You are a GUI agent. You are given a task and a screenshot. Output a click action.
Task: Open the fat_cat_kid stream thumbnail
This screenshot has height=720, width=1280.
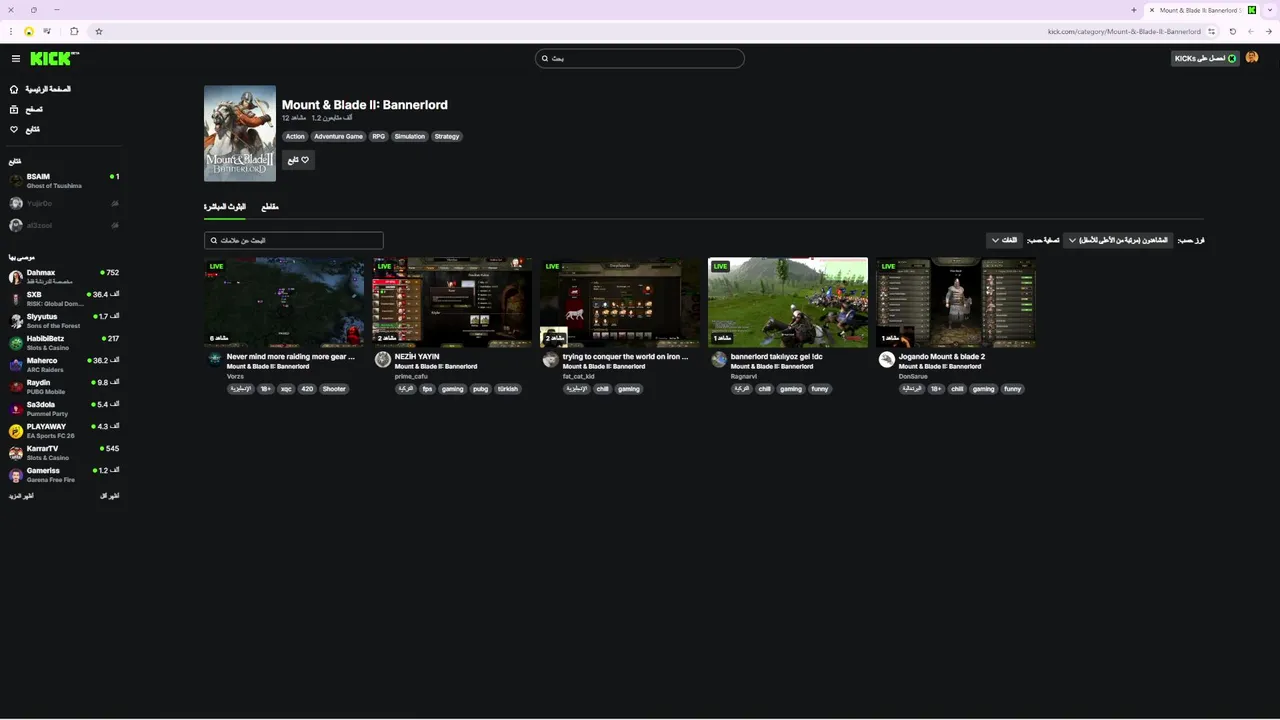click(620, 302)
